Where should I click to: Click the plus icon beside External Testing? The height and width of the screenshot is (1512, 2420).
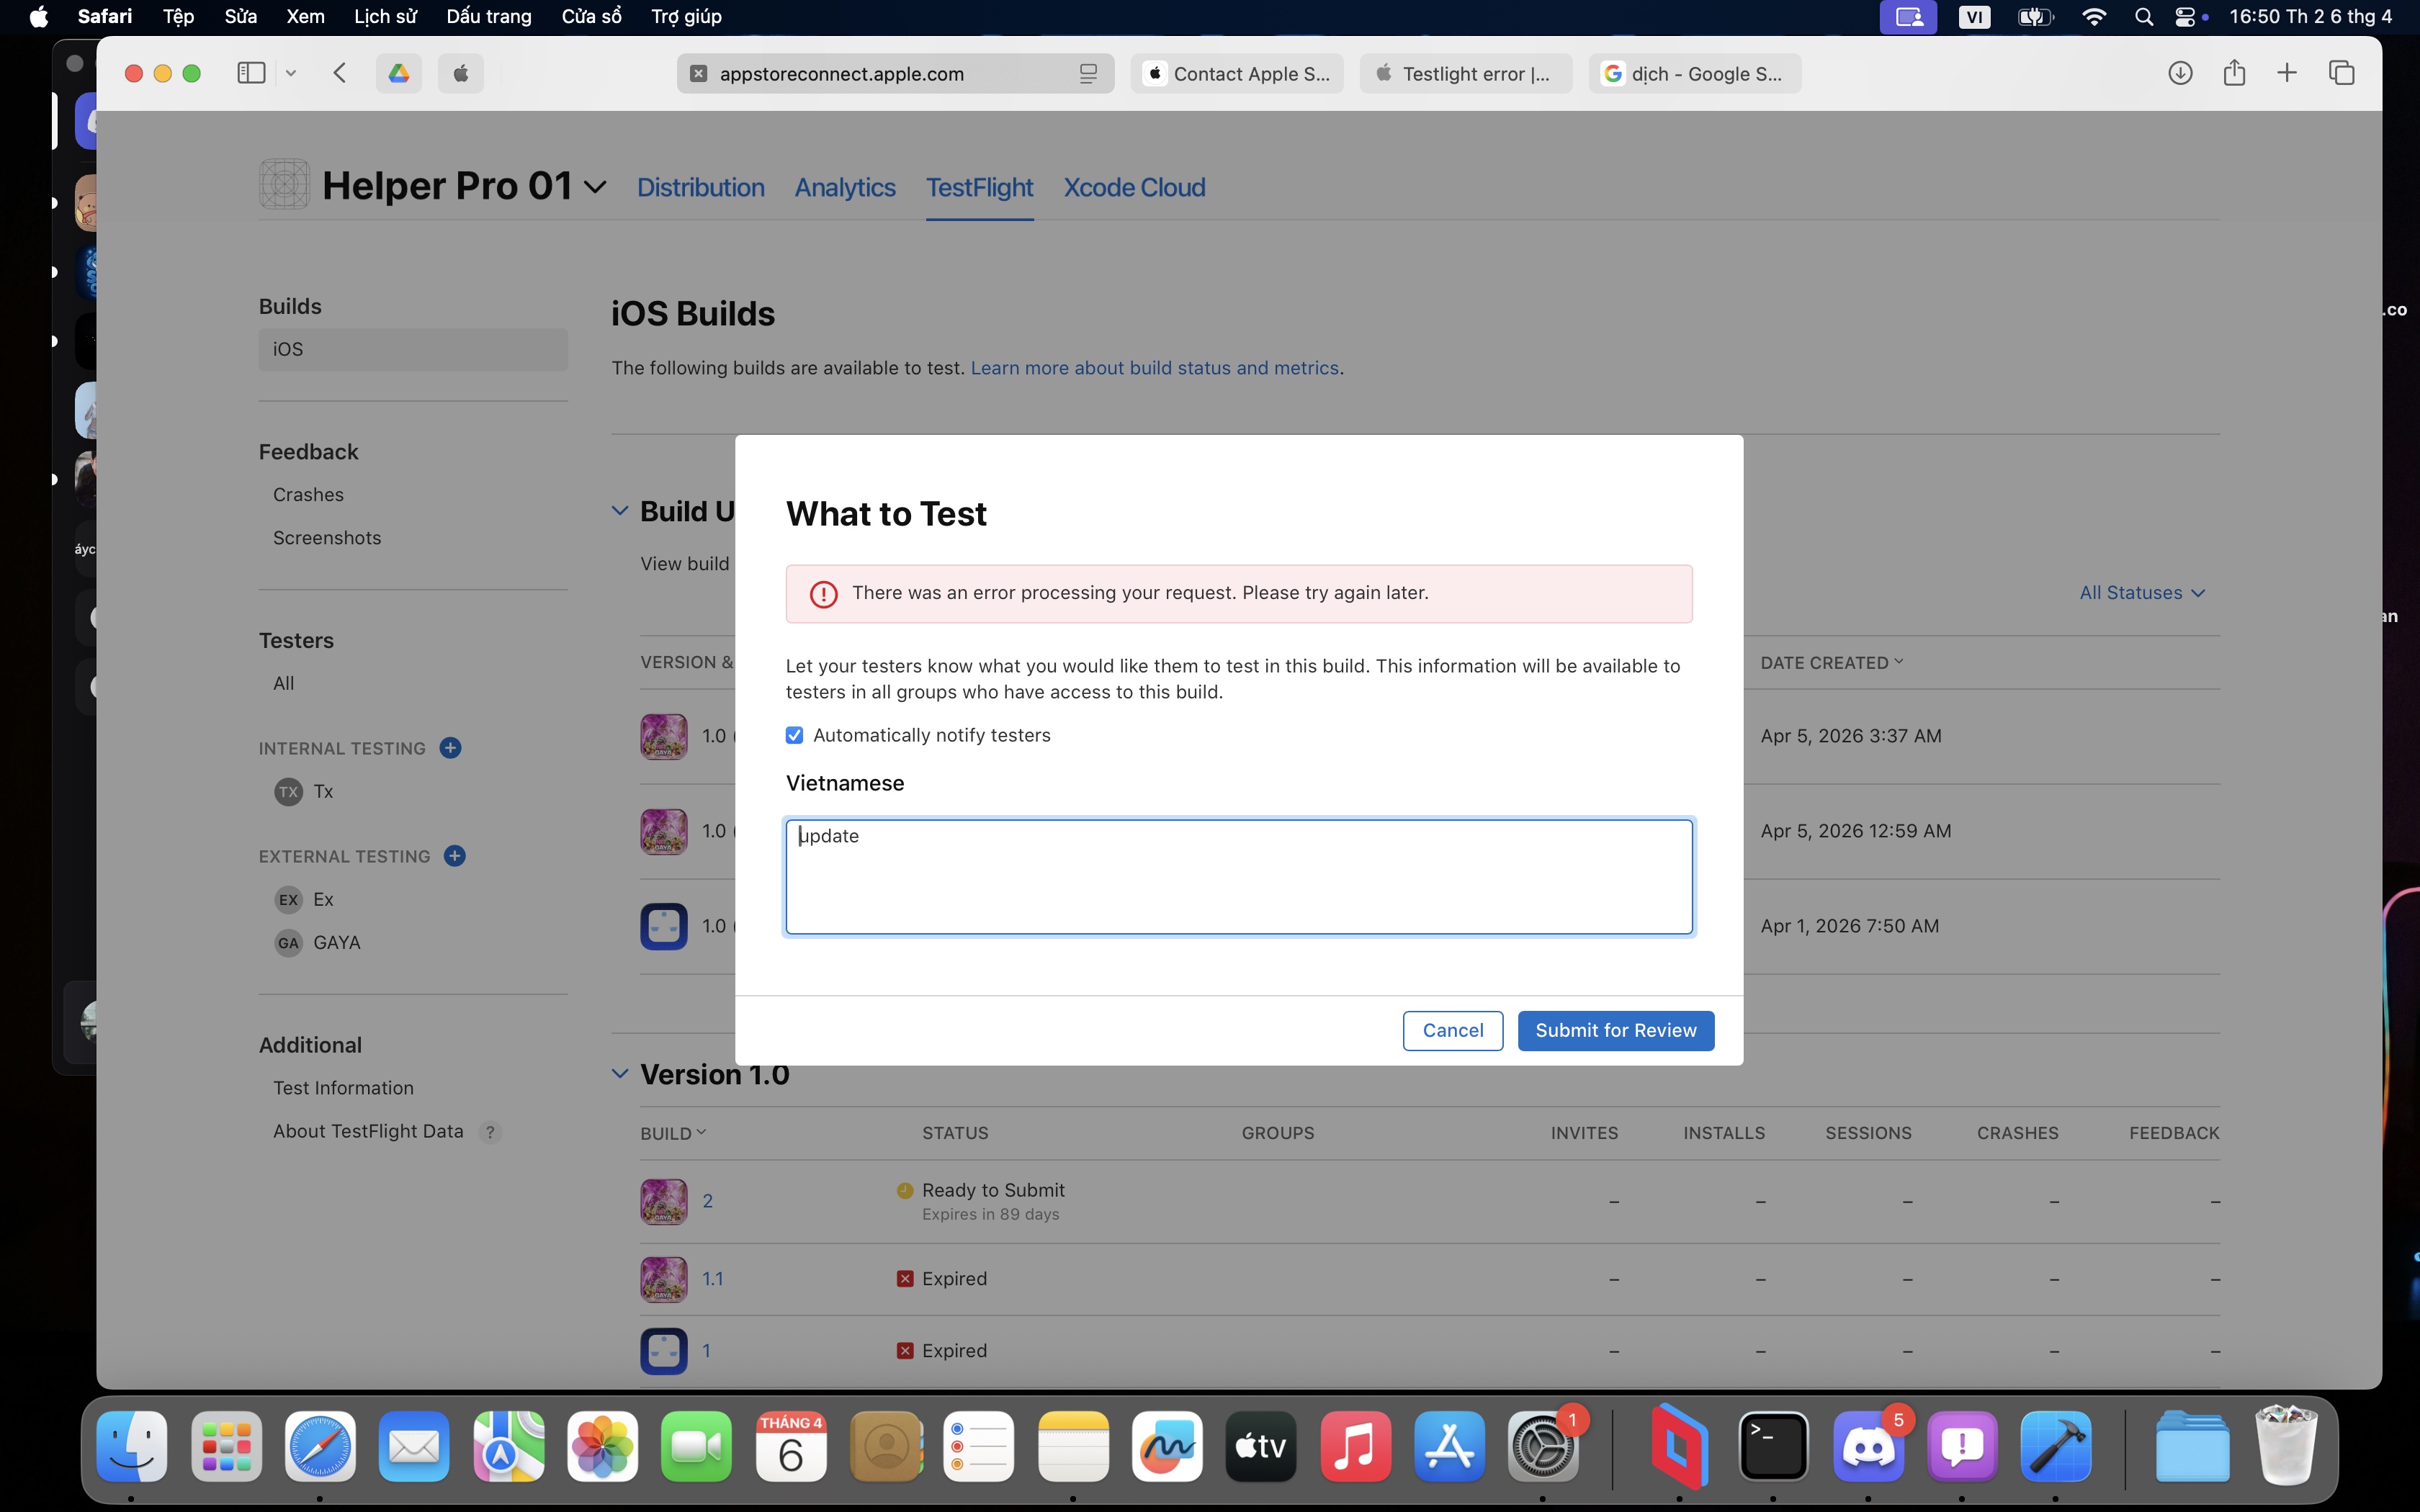[x=454, y=856]
